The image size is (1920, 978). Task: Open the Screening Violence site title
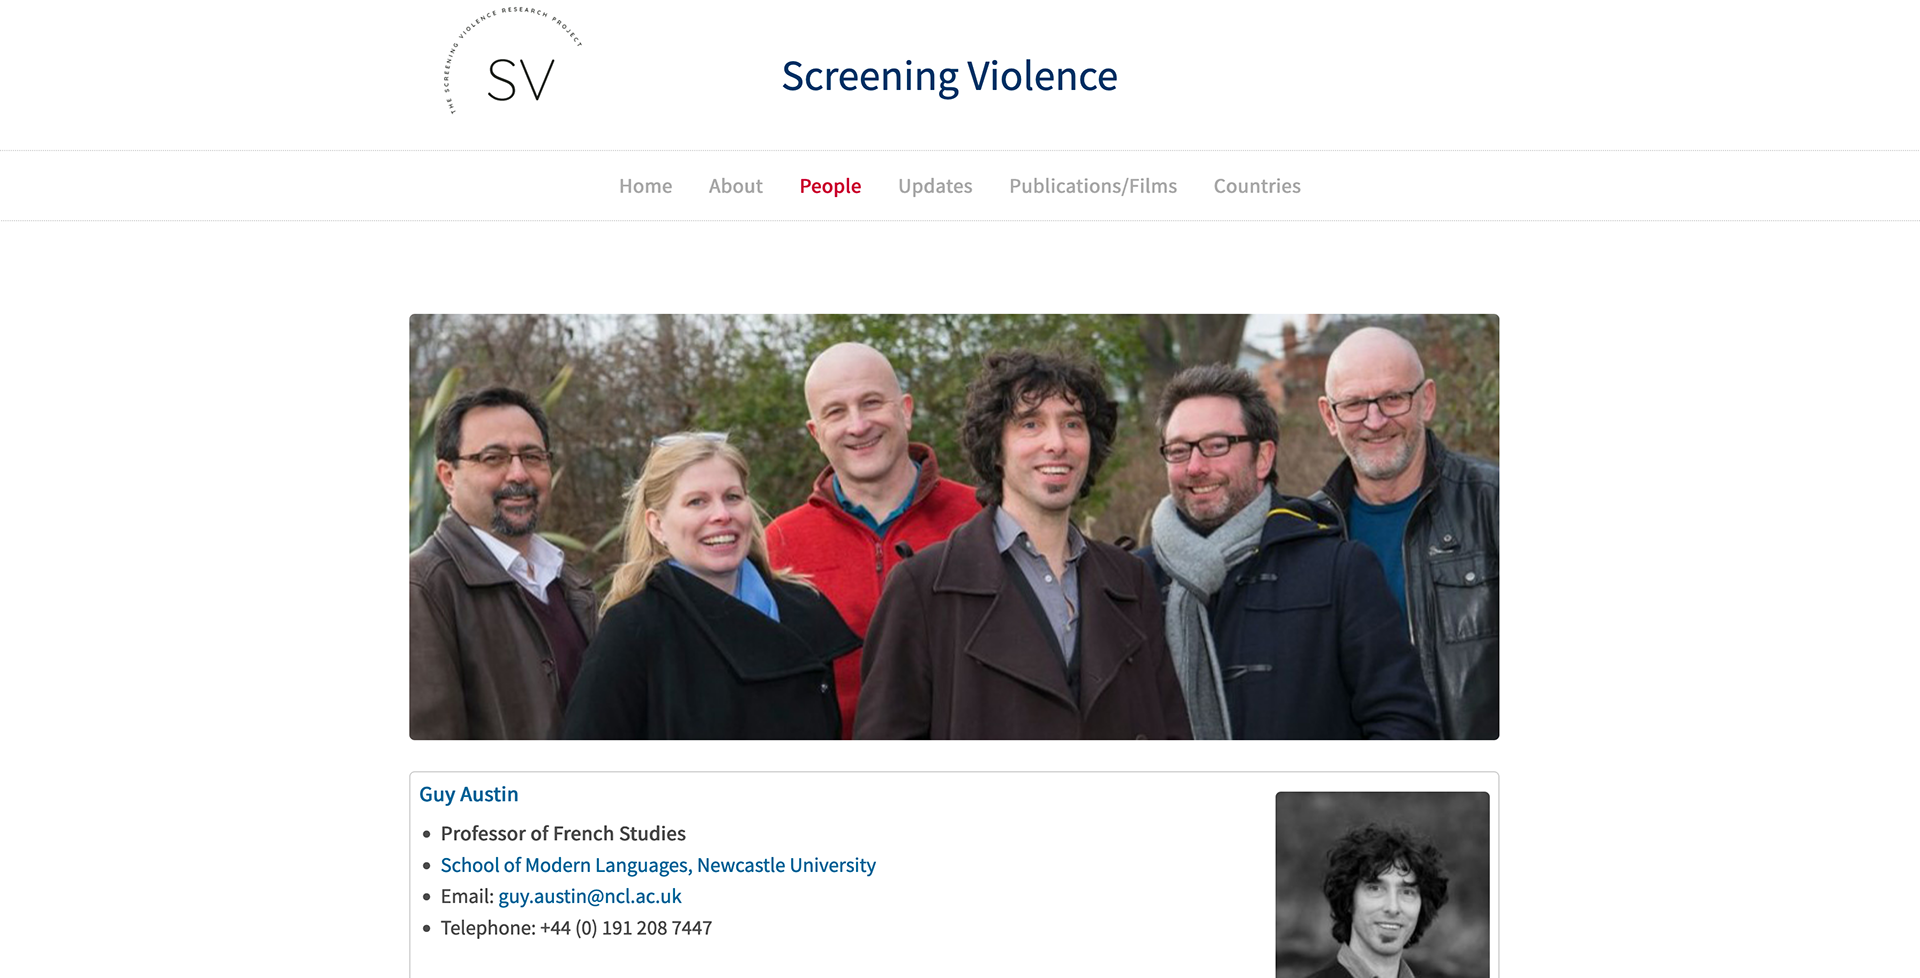[x=949, y=76]
